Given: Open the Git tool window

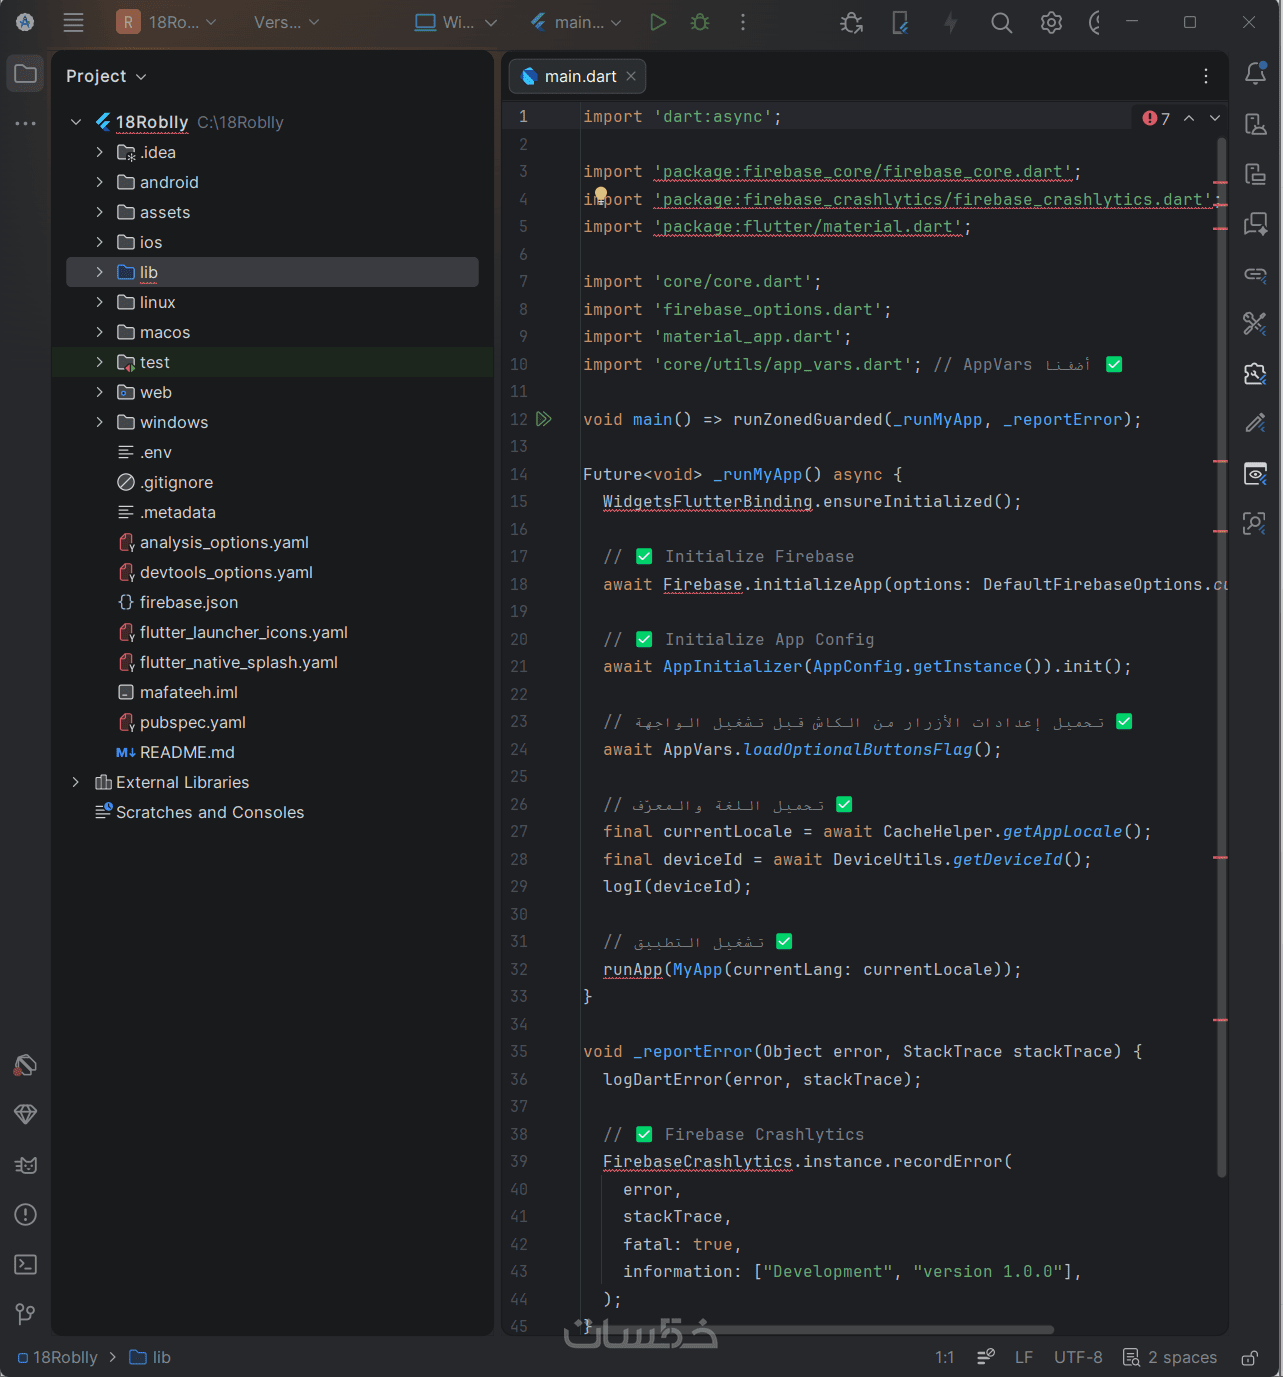Looking at the screenshot, I should [26, 1314].
